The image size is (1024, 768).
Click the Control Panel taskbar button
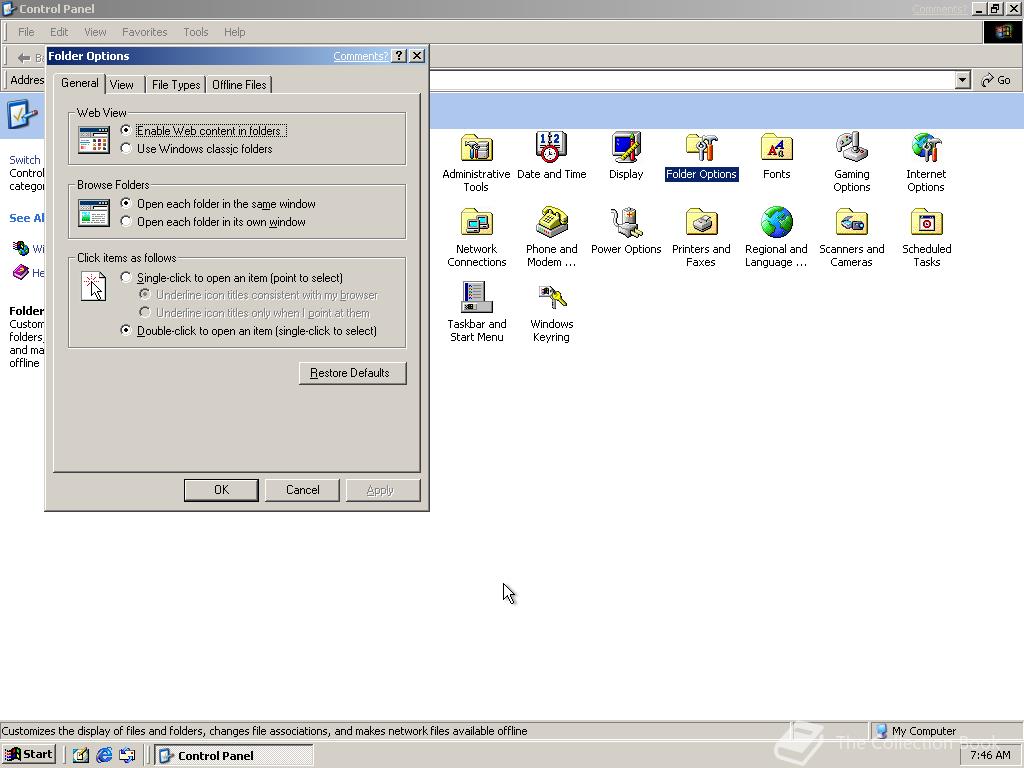click(234, 756)
